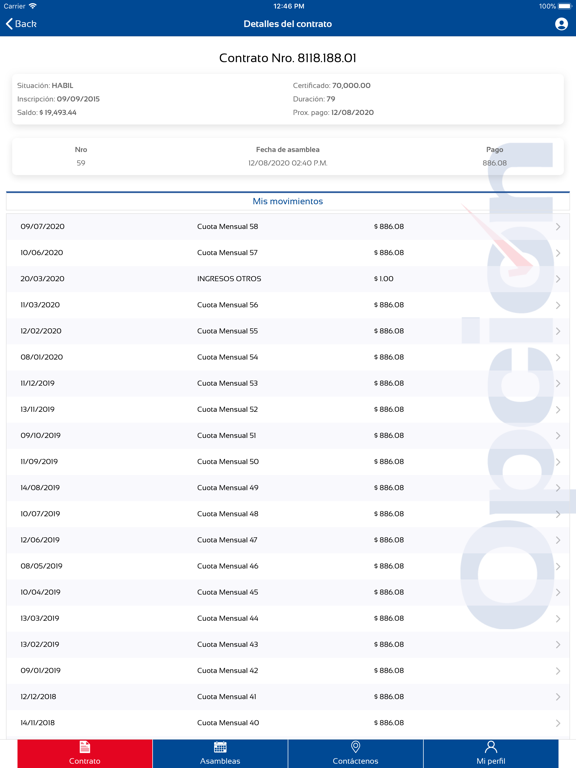Expand chevron for Cuota Mensual 53 row

tap(558, 384)
